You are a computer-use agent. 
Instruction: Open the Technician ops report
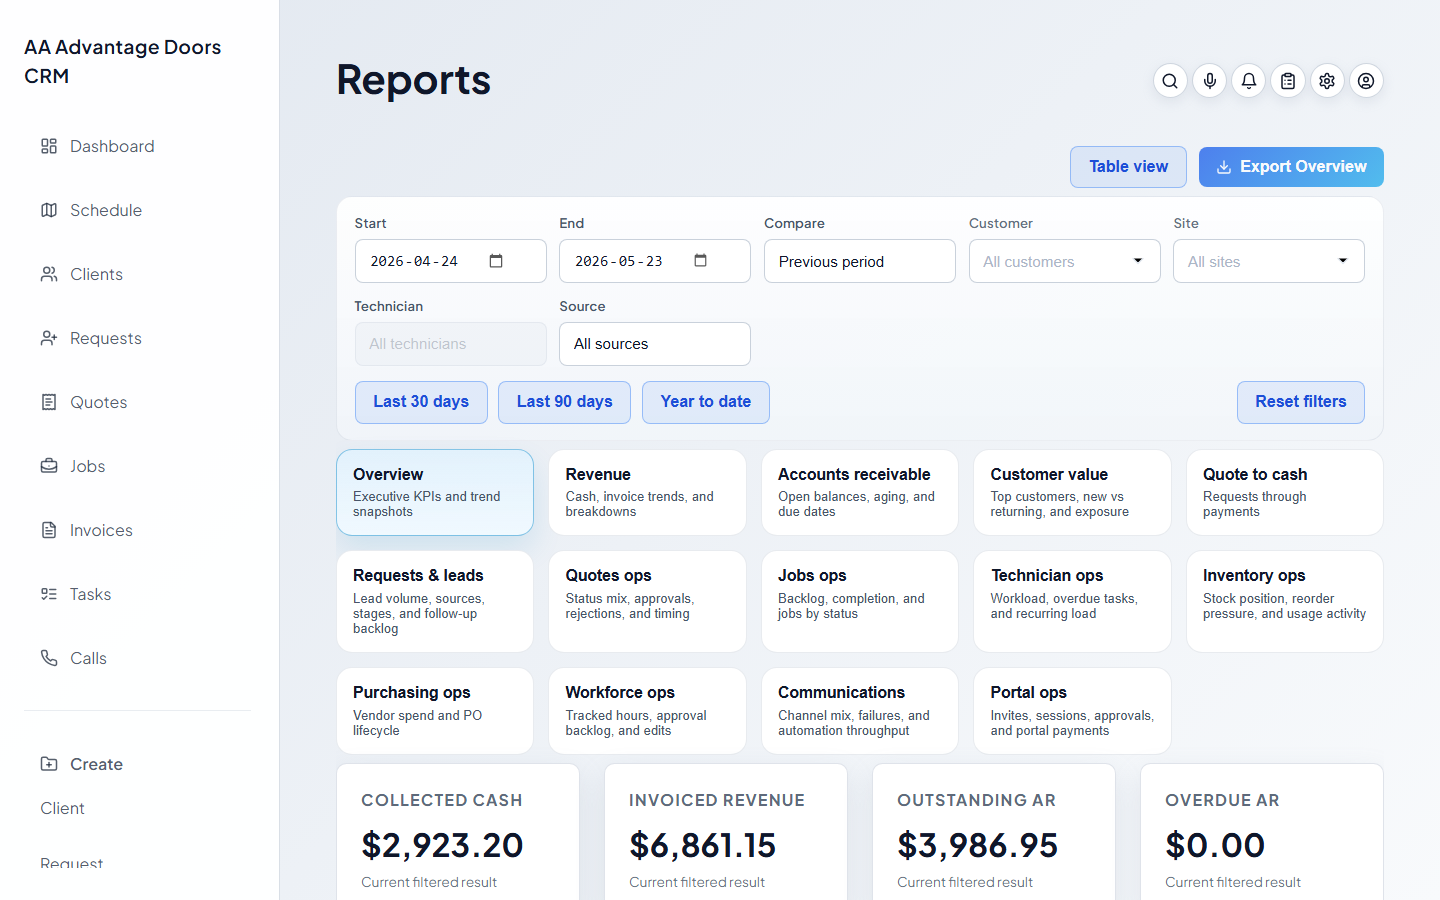pyautogui.click(x=1072, y=601)
